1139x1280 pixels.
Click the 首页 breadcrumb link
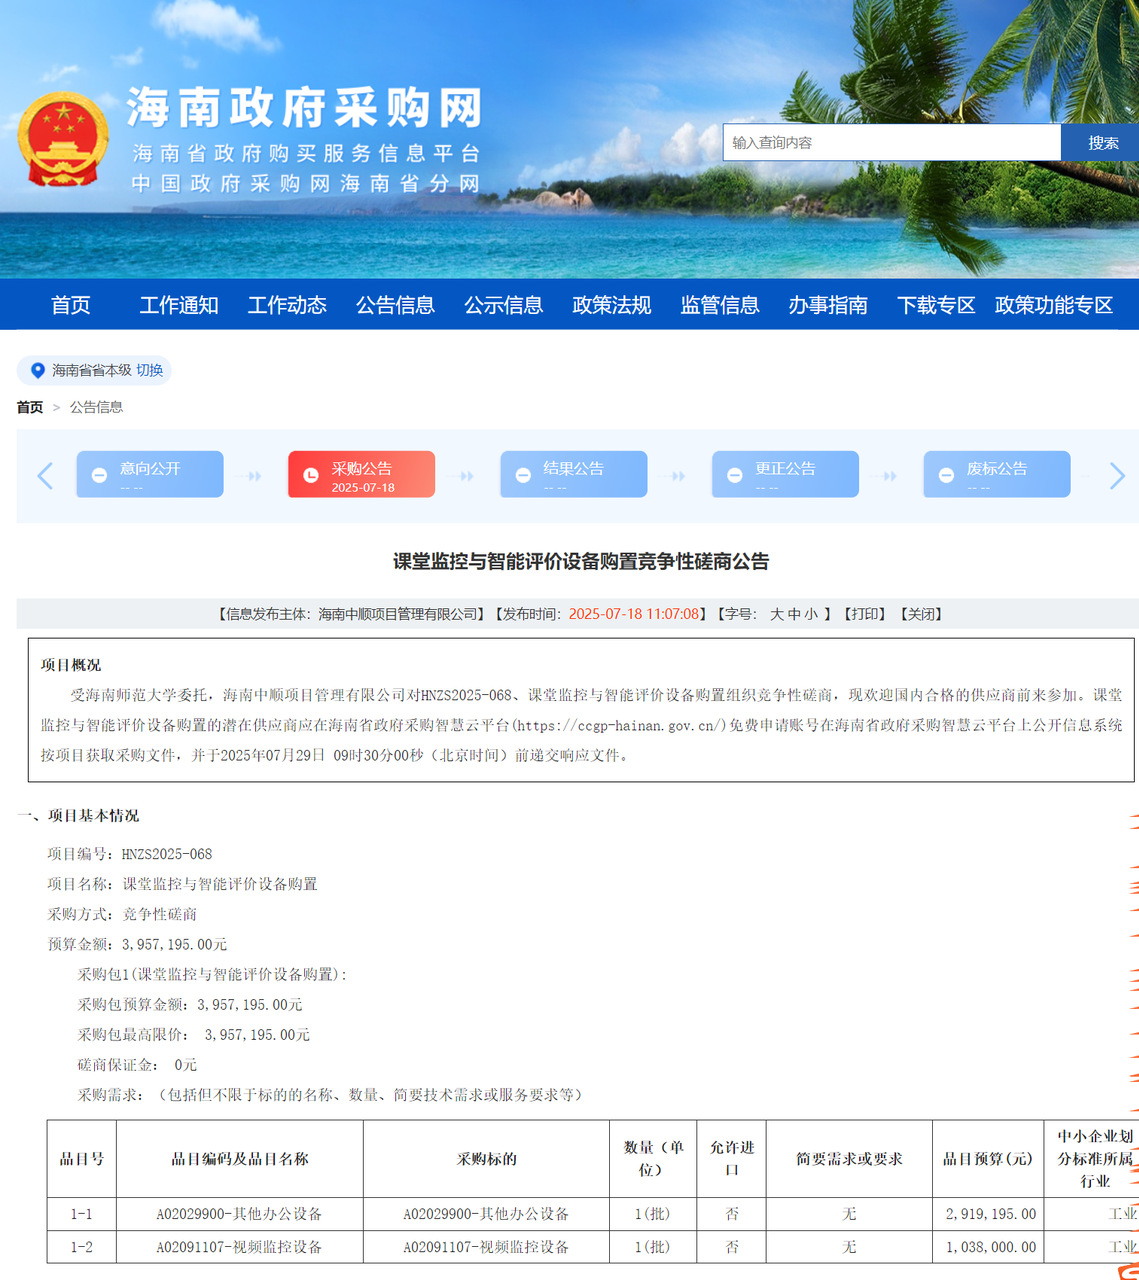point(30,407)
